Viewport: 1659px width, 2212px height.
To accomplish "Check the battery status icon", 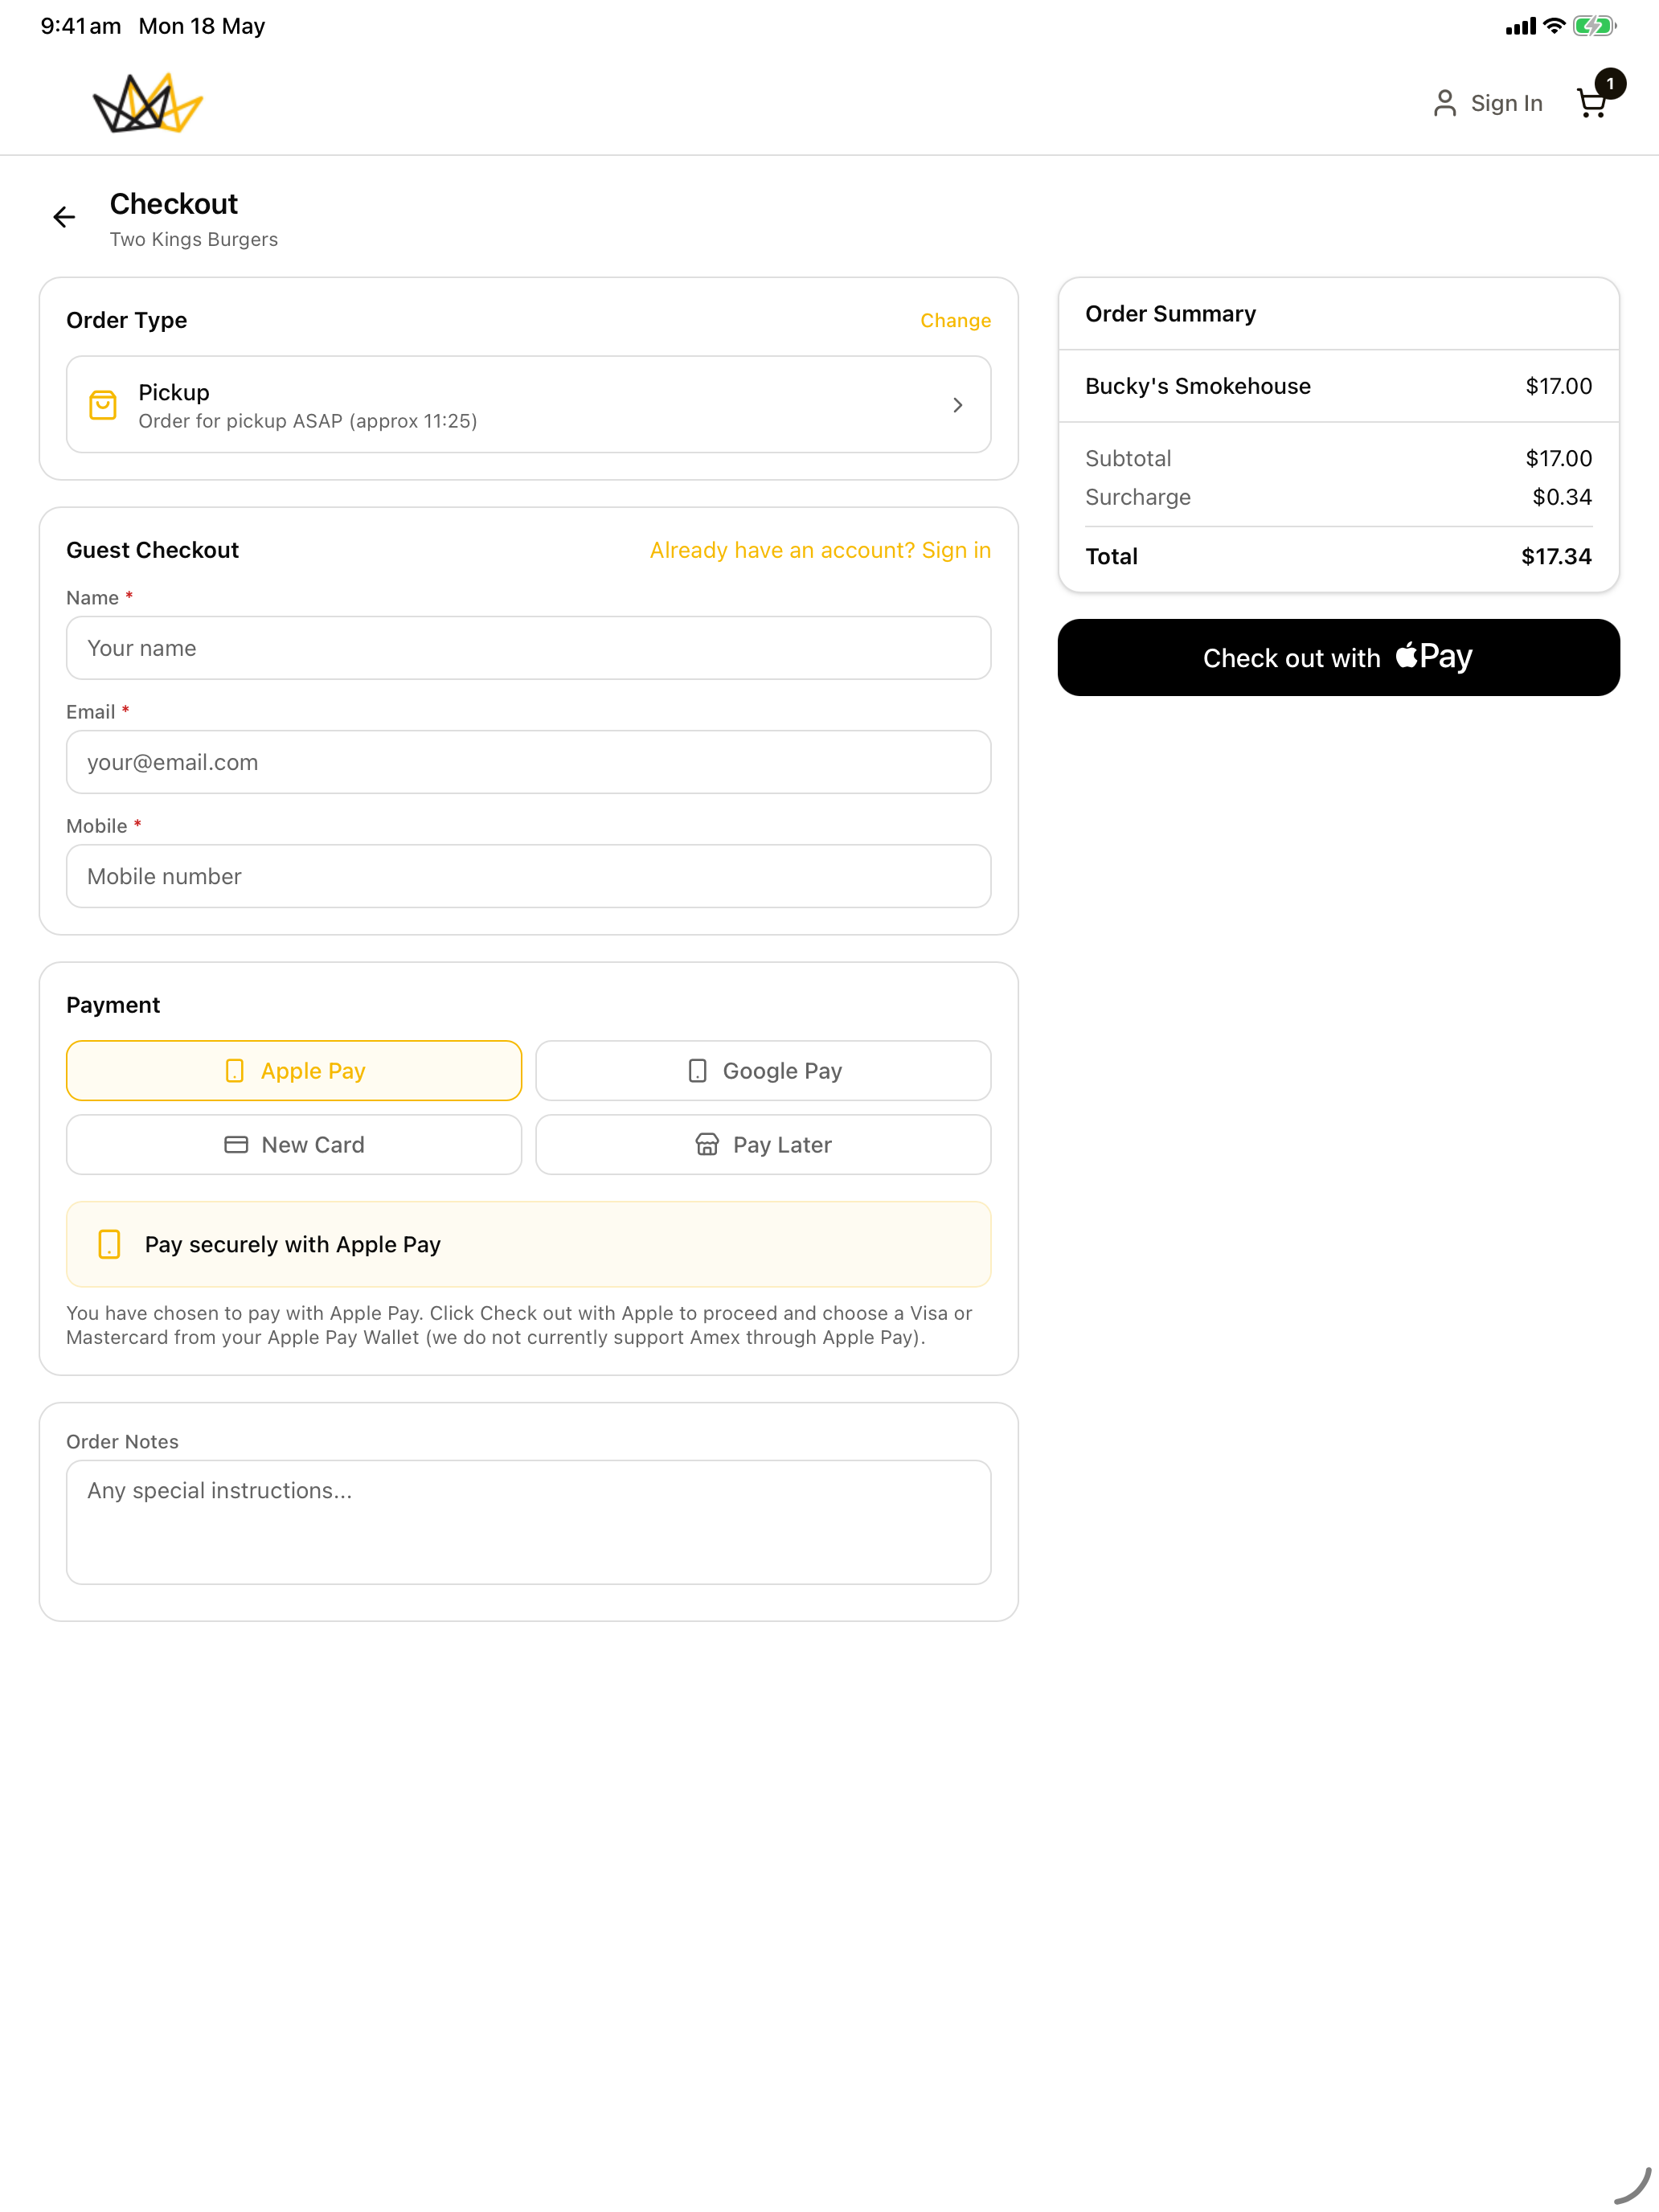I will click(x=1594, y=26).
